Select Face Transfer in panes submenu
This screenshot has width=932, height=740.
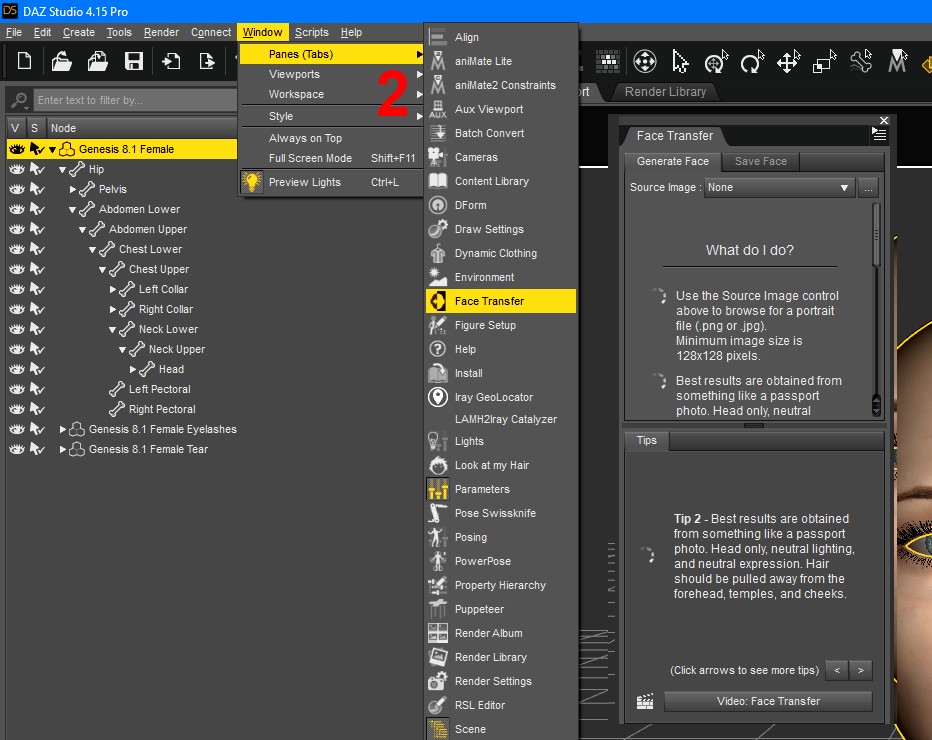click(x=501, y=301)
